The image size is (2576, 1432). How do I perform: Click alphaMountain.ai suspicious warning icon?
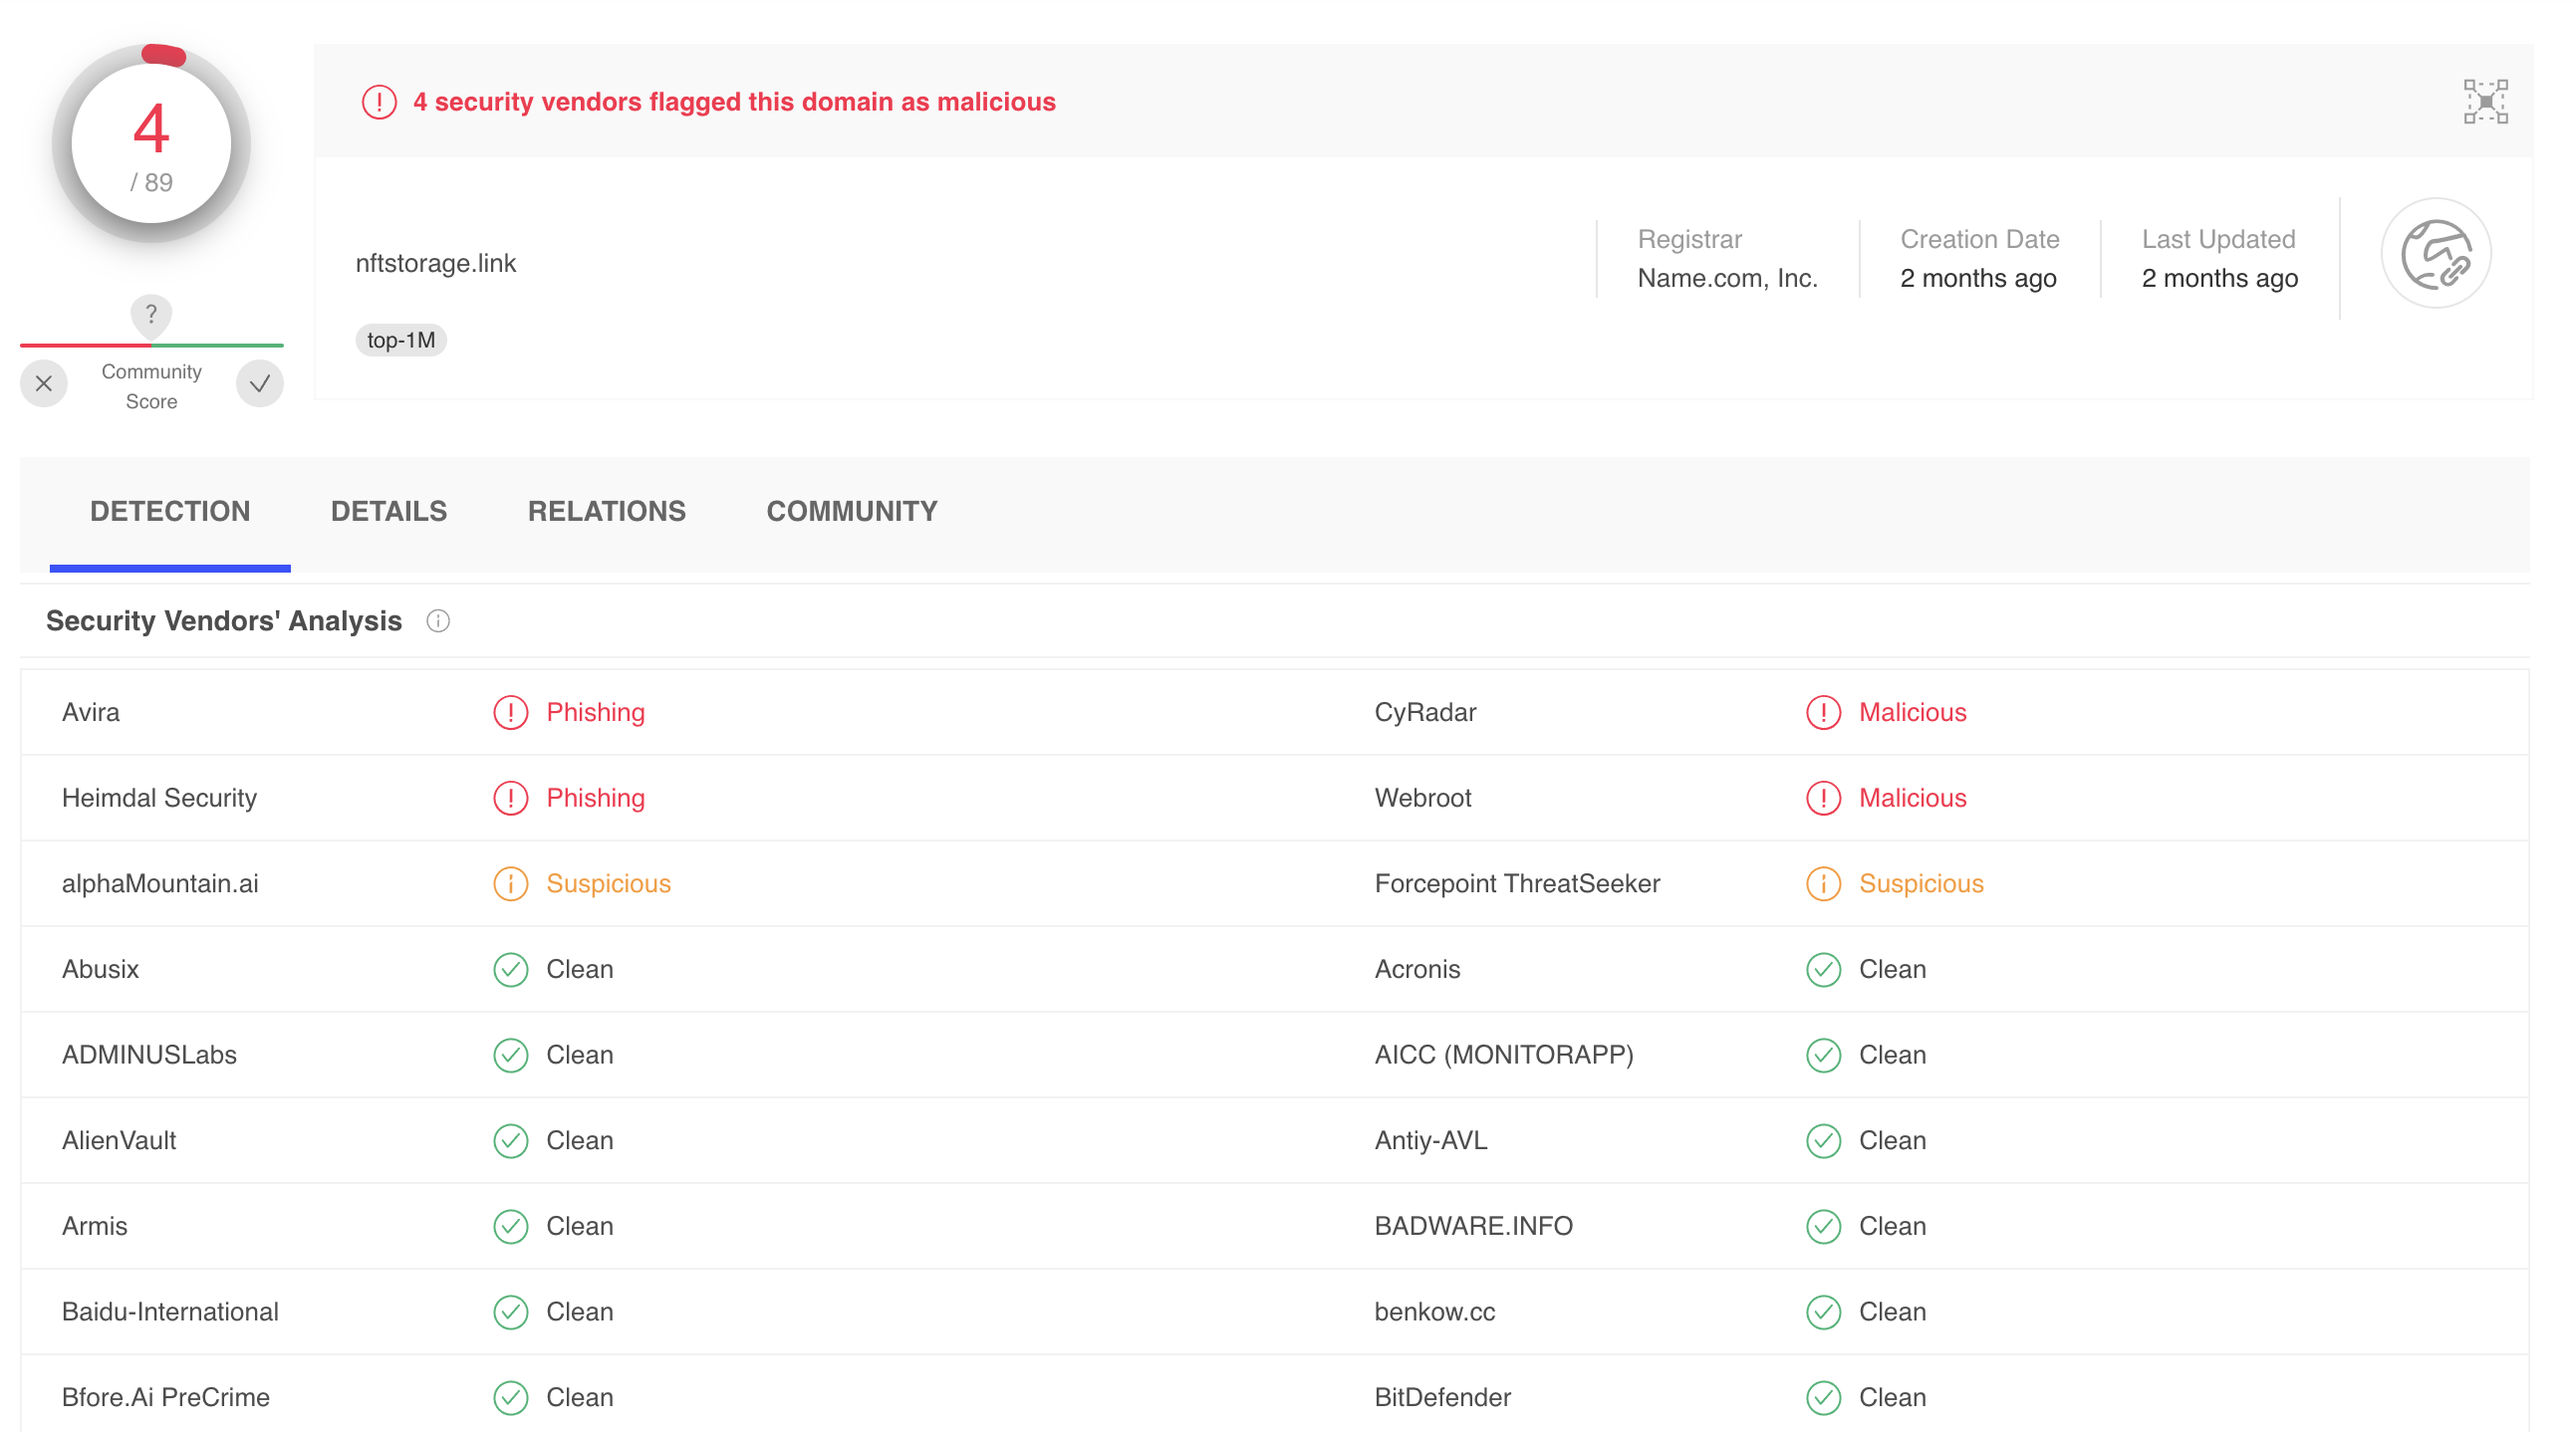pos(510,884)
